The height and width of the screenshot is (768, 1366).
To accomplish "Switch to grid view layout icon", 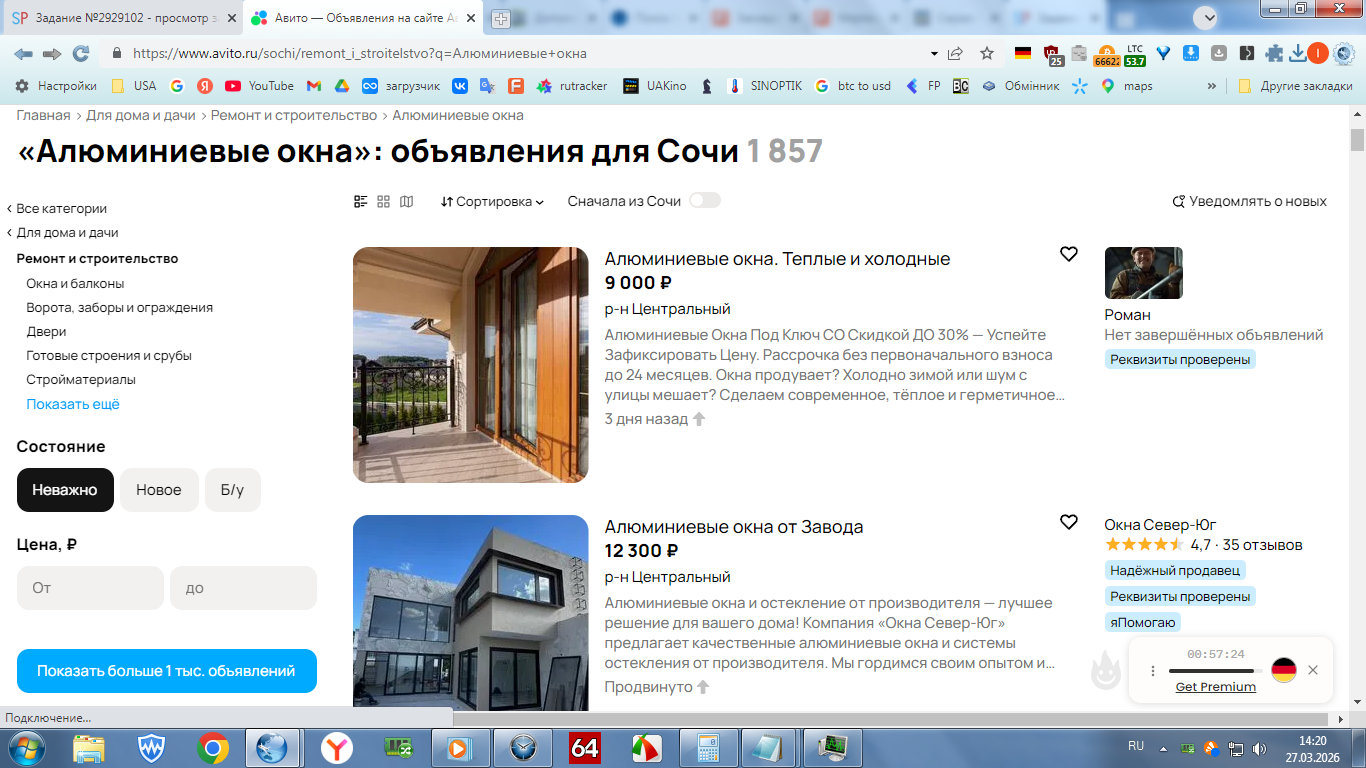I will click(384, 201).
